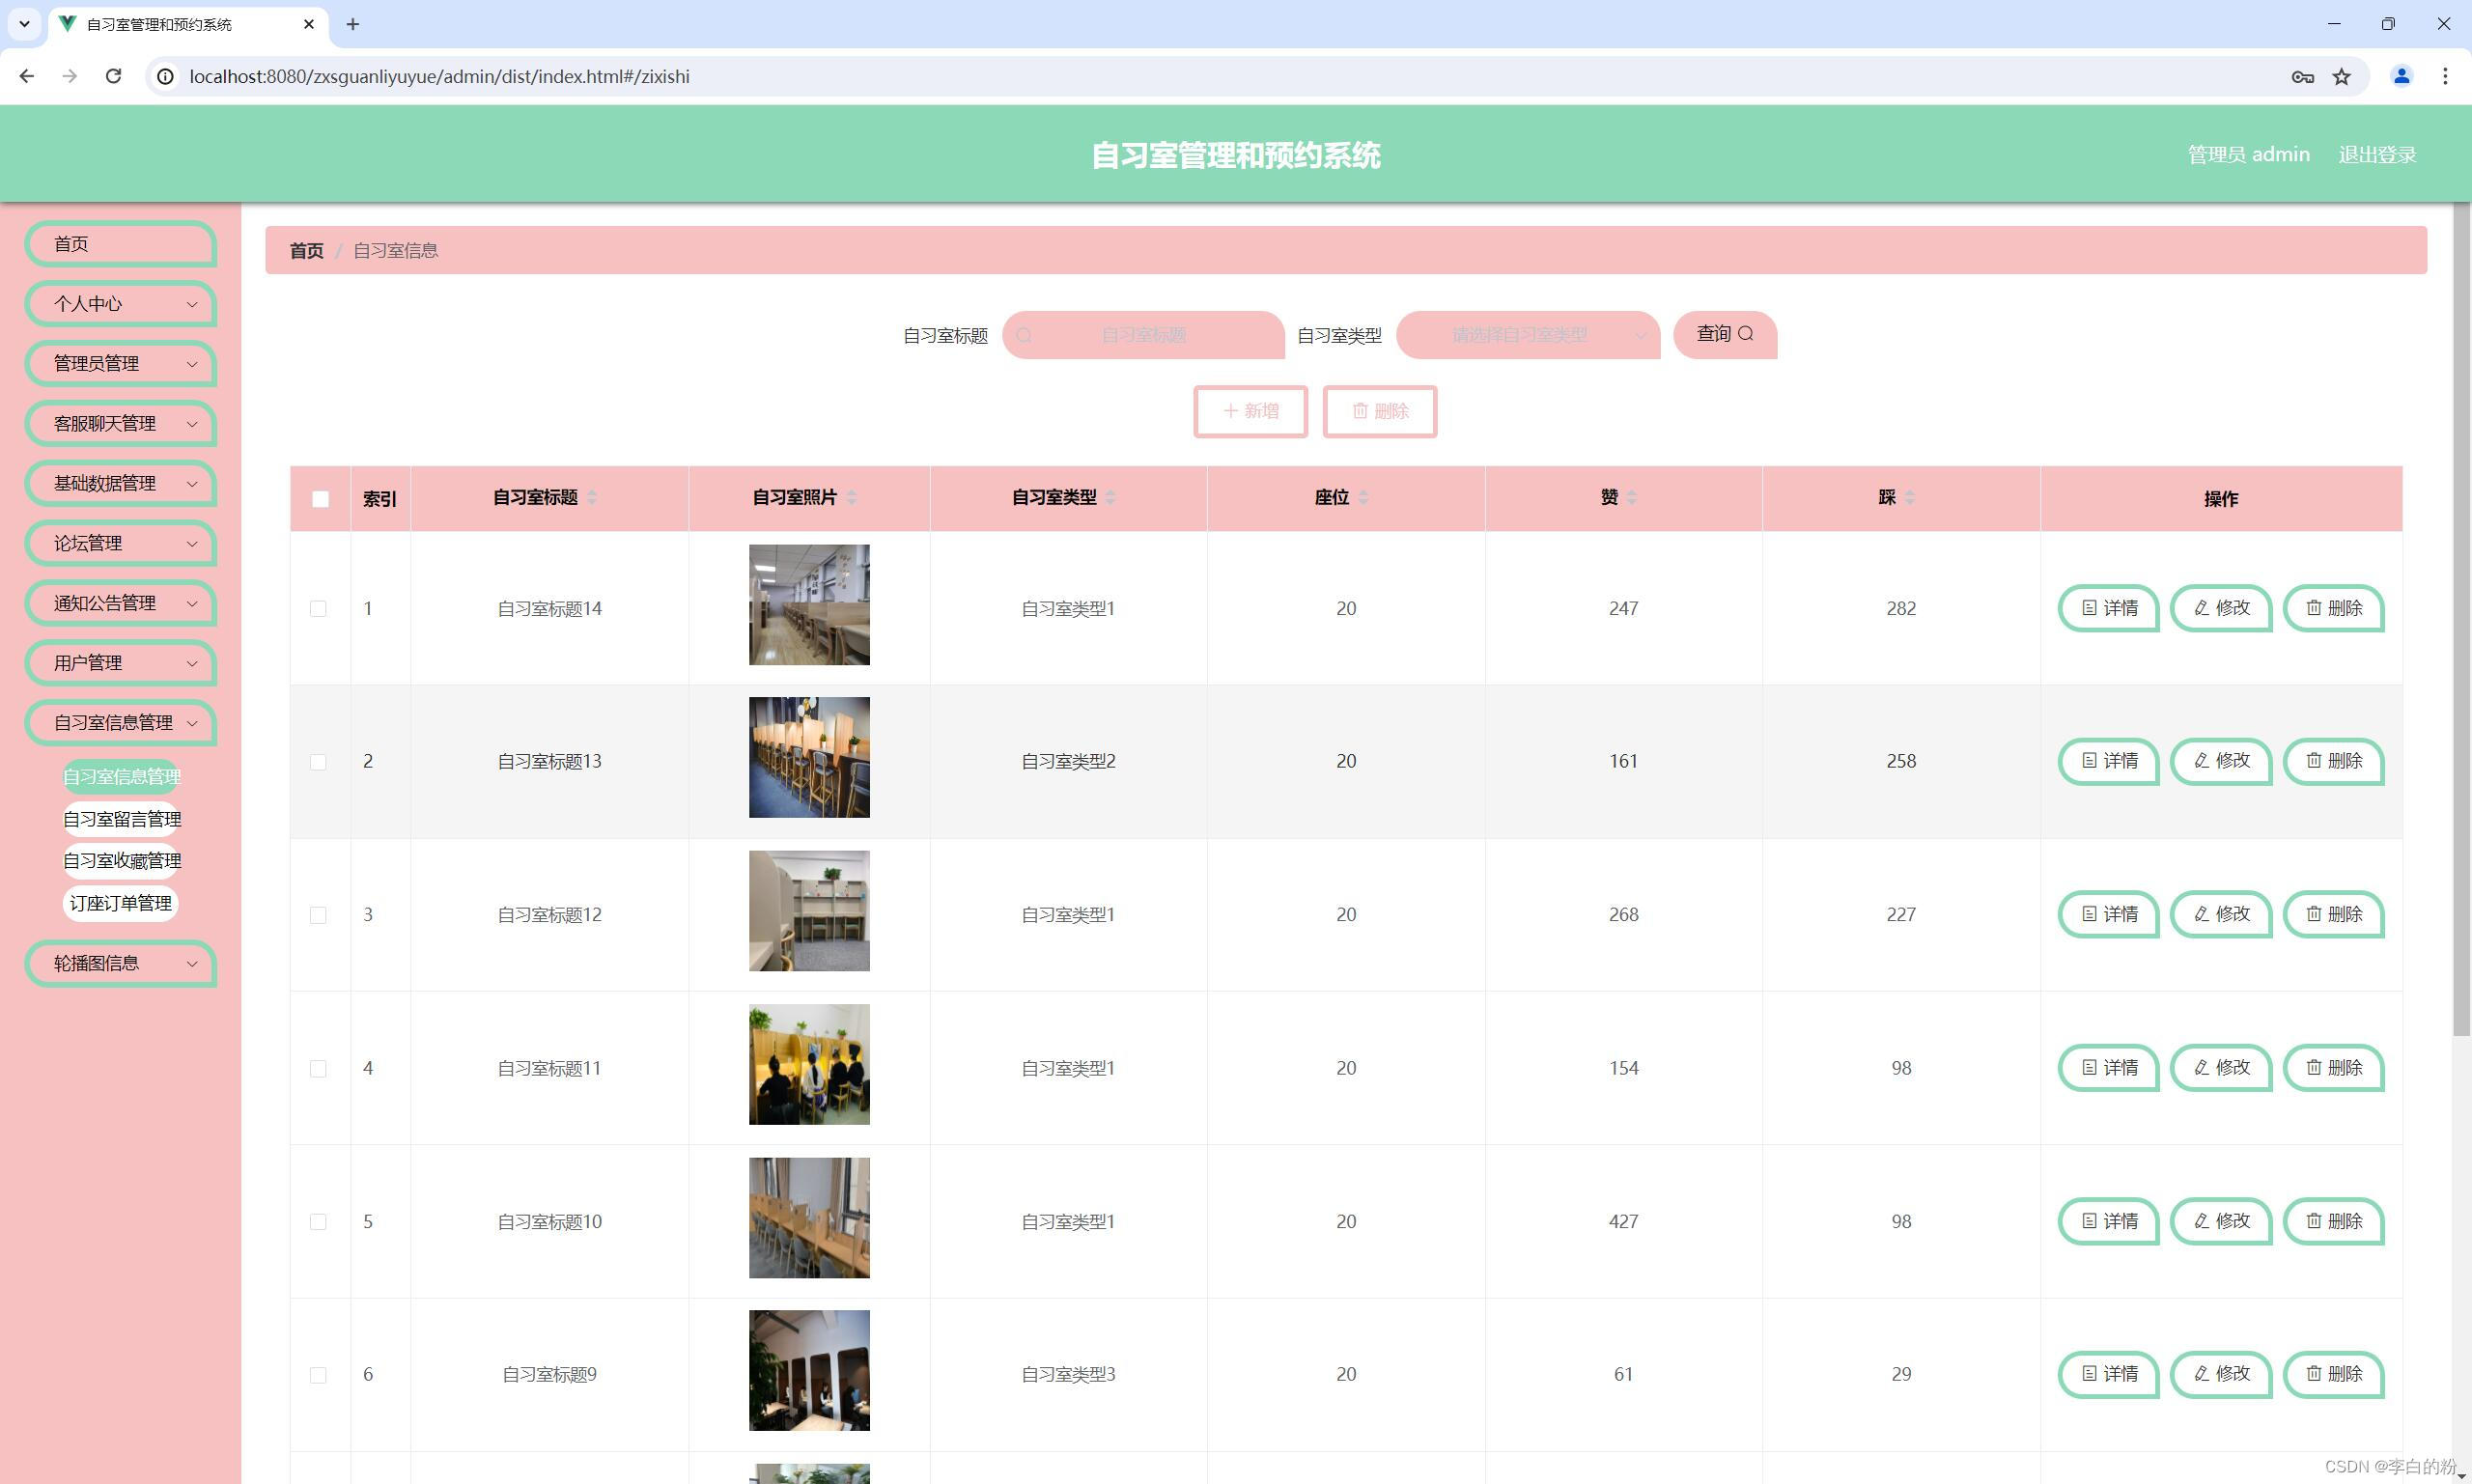The image size is (2472, 1484).
Task: Open 自习室留言管理 submenu item
Action: (122, 819)
